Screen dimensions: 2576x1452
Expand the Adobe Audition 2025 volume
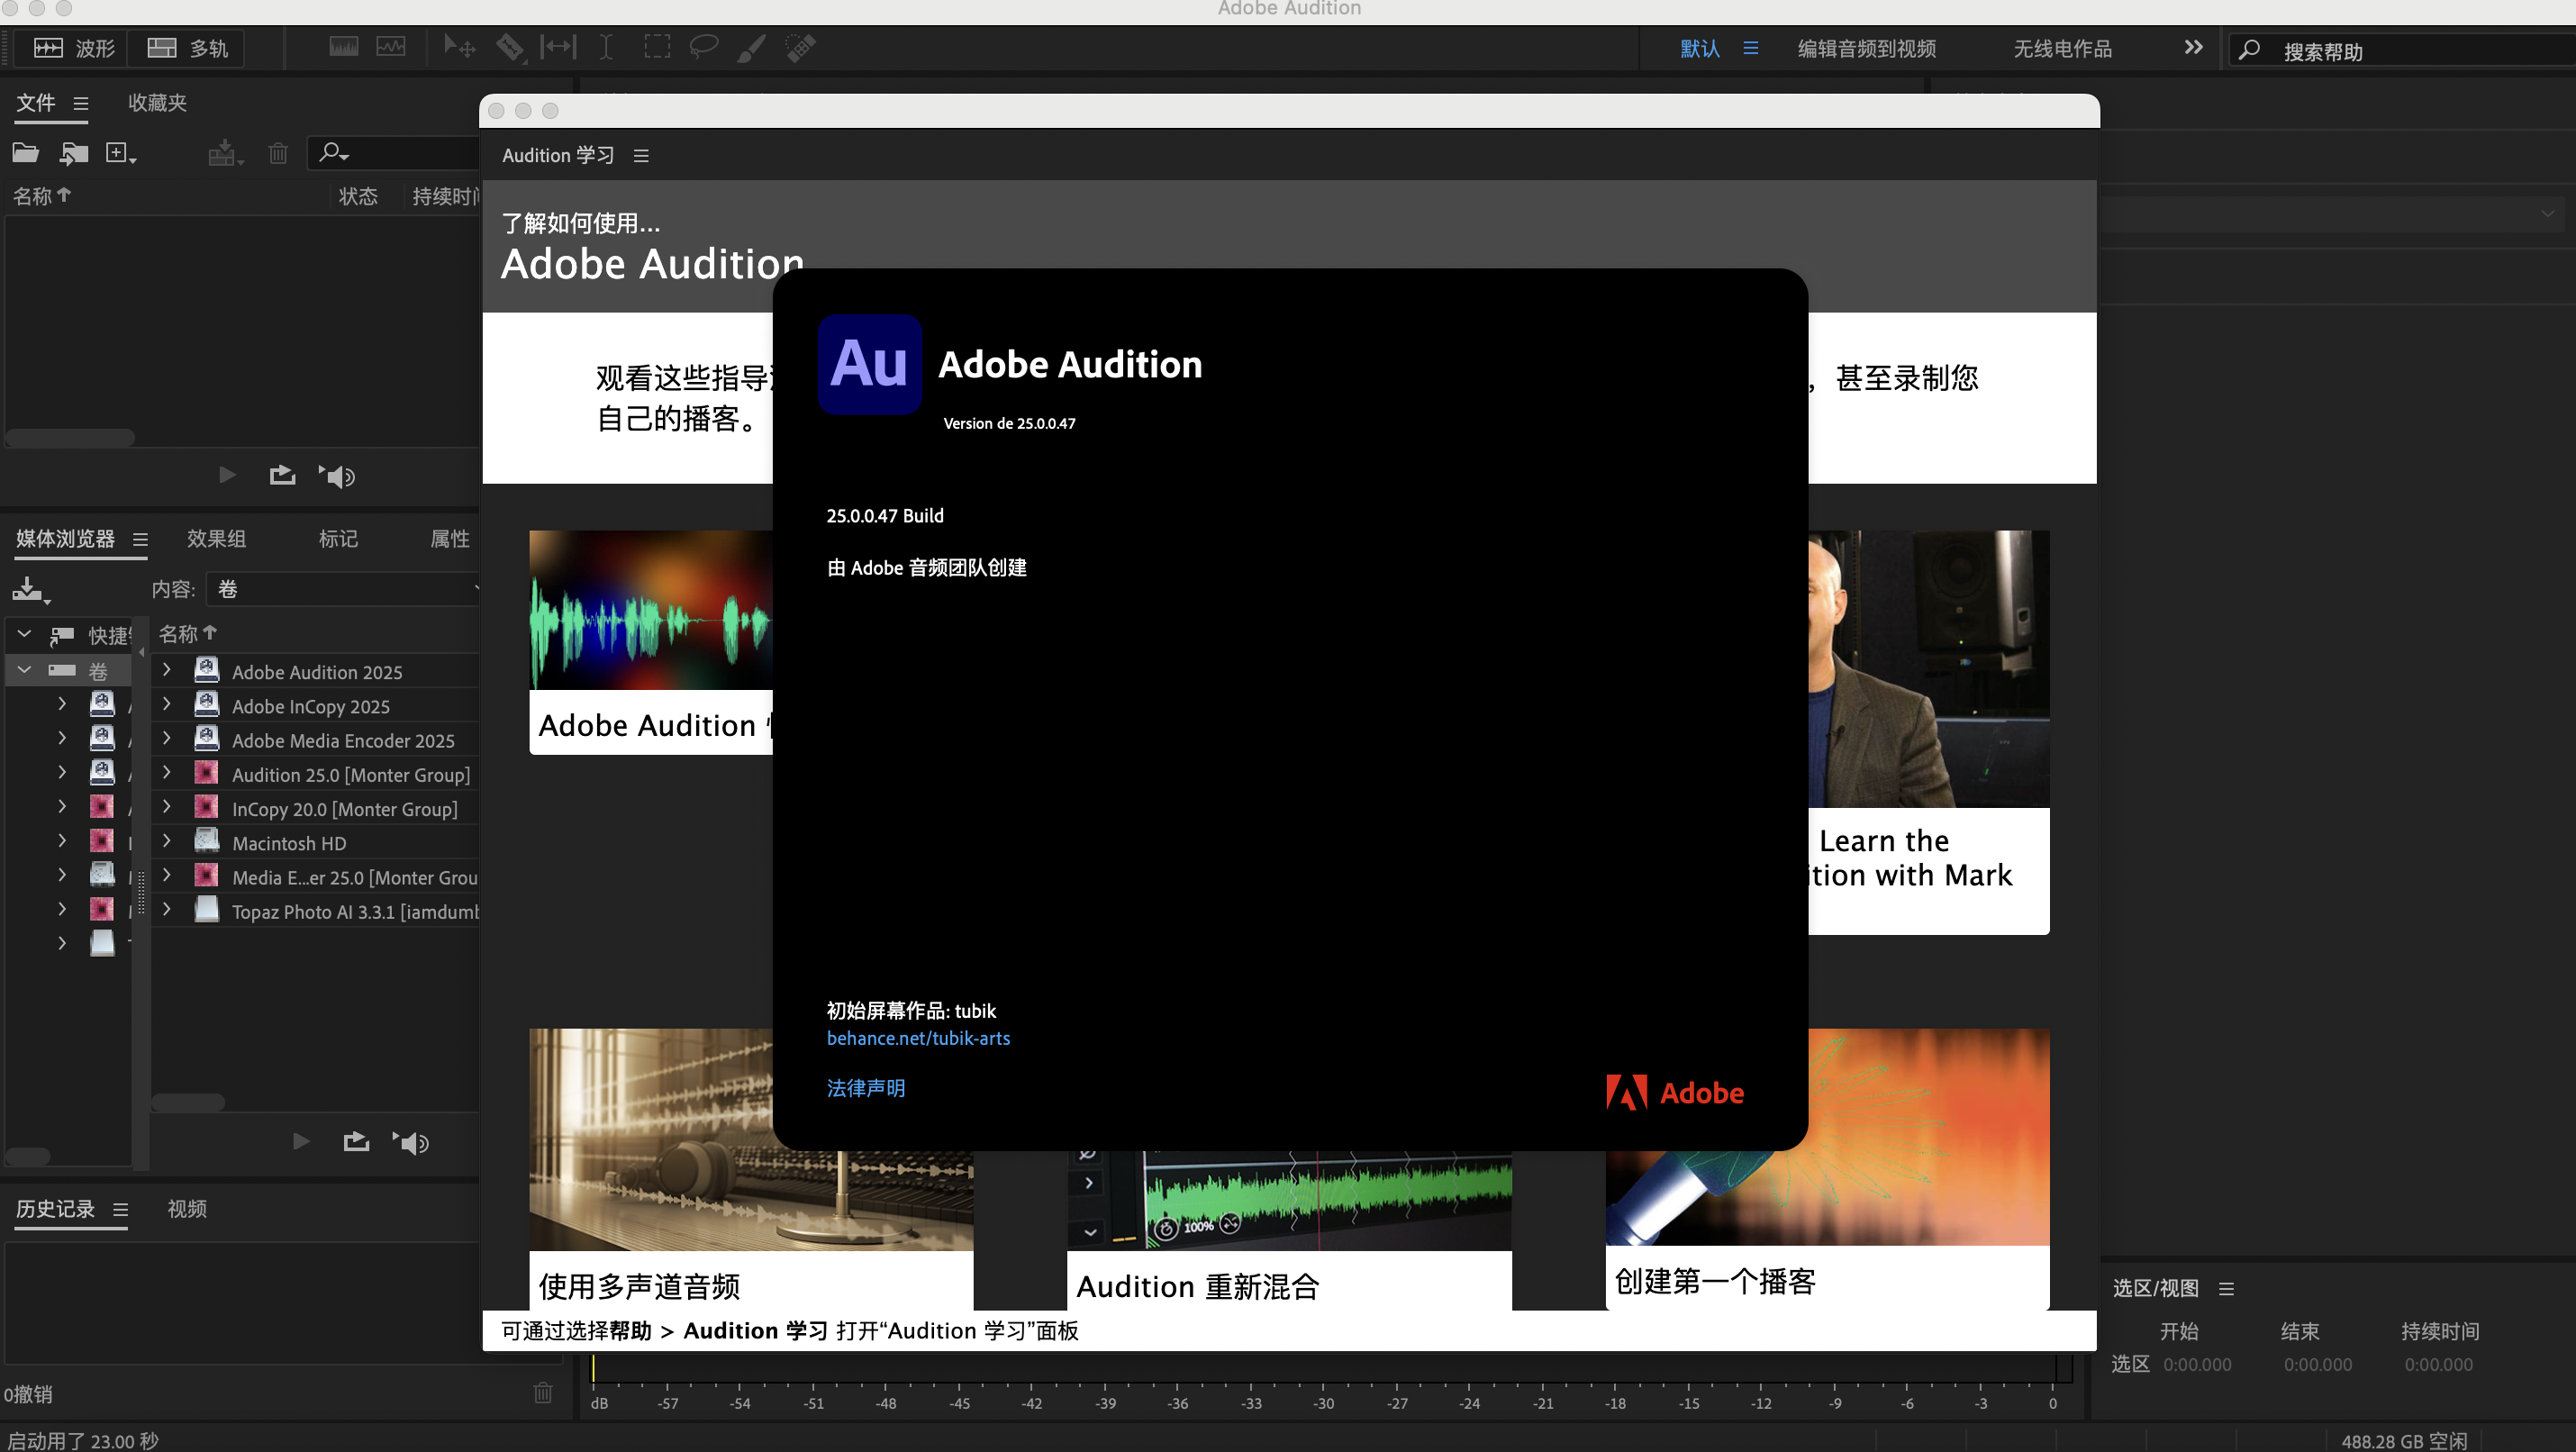[x=167, y=671]
